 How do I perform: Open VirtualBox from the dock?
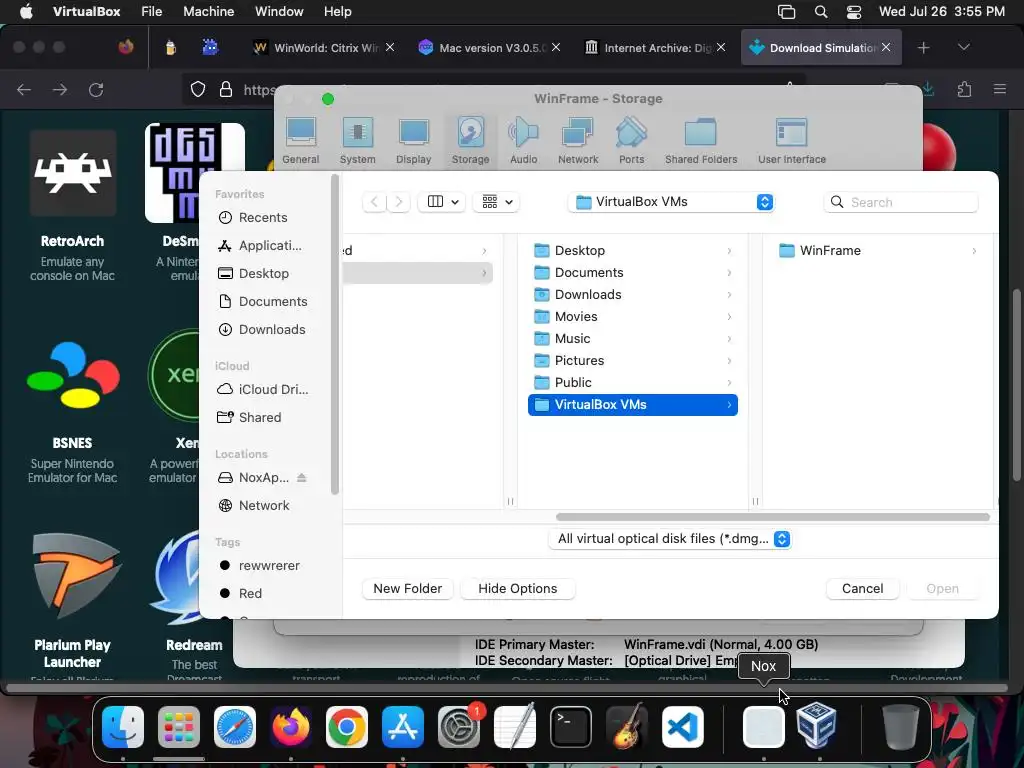pyautogui.click(x=817, y=727)
